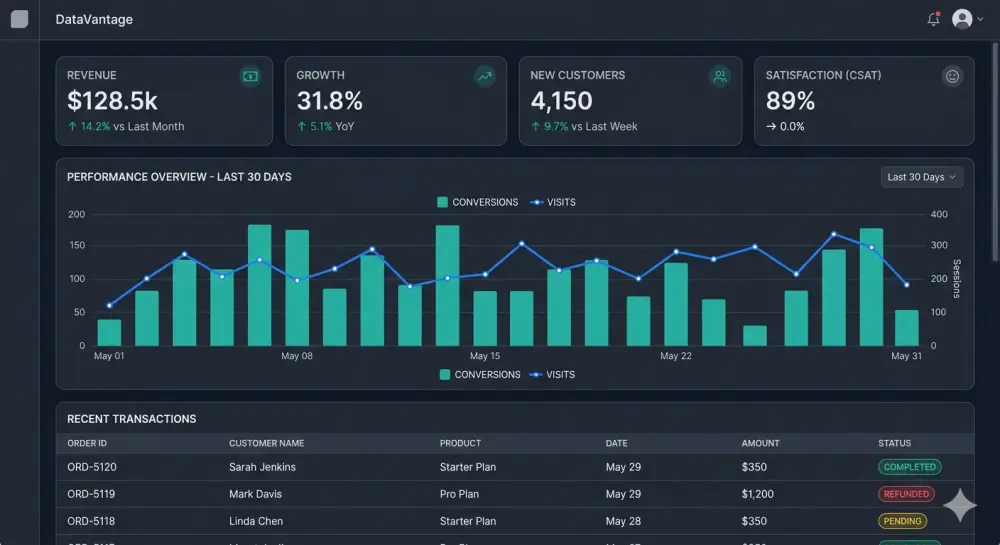The image size is (1000, 545).
Task: Open order ORD-5118
Action: 91,521
